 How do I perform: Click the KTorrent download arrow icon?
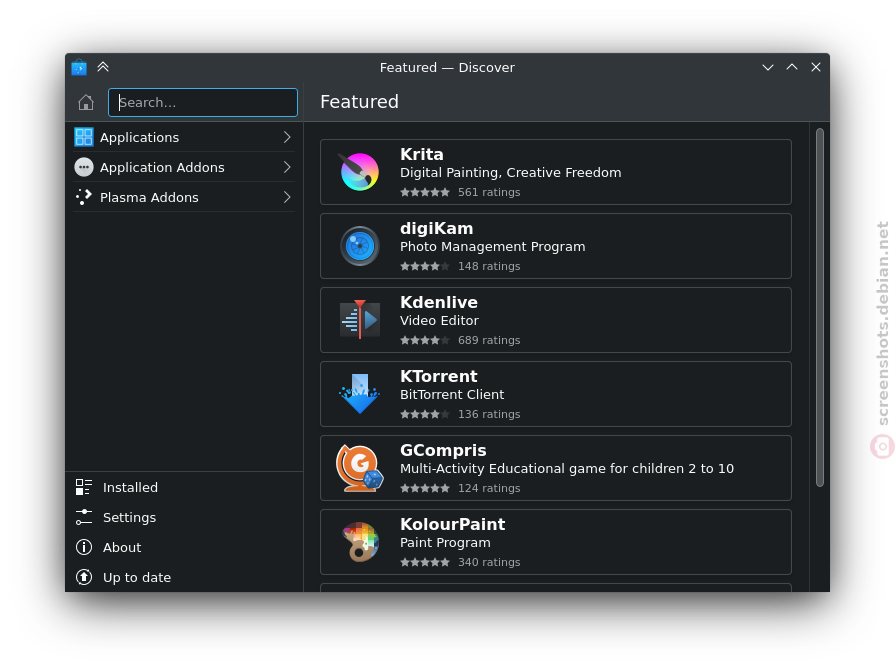(x=360, y=394)
